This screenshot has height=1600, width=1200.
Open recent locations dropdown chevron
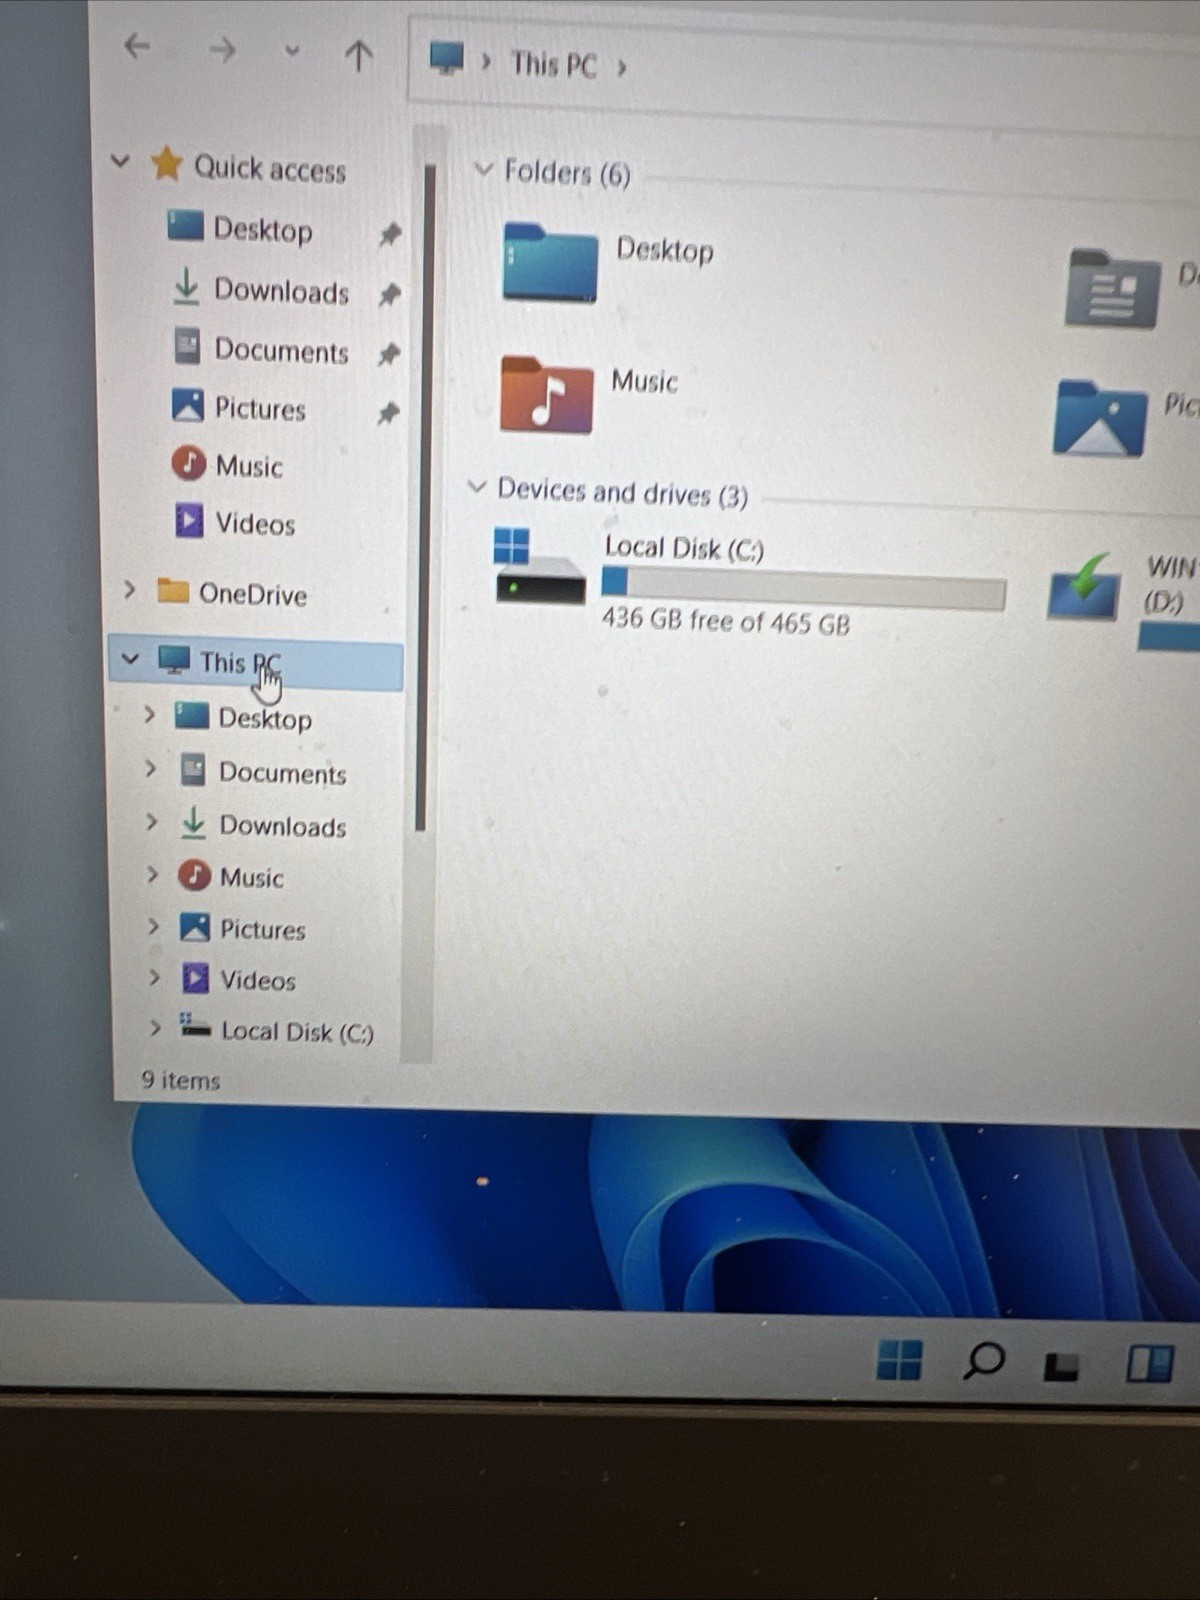pyautogui.click(x=291, y=50)
